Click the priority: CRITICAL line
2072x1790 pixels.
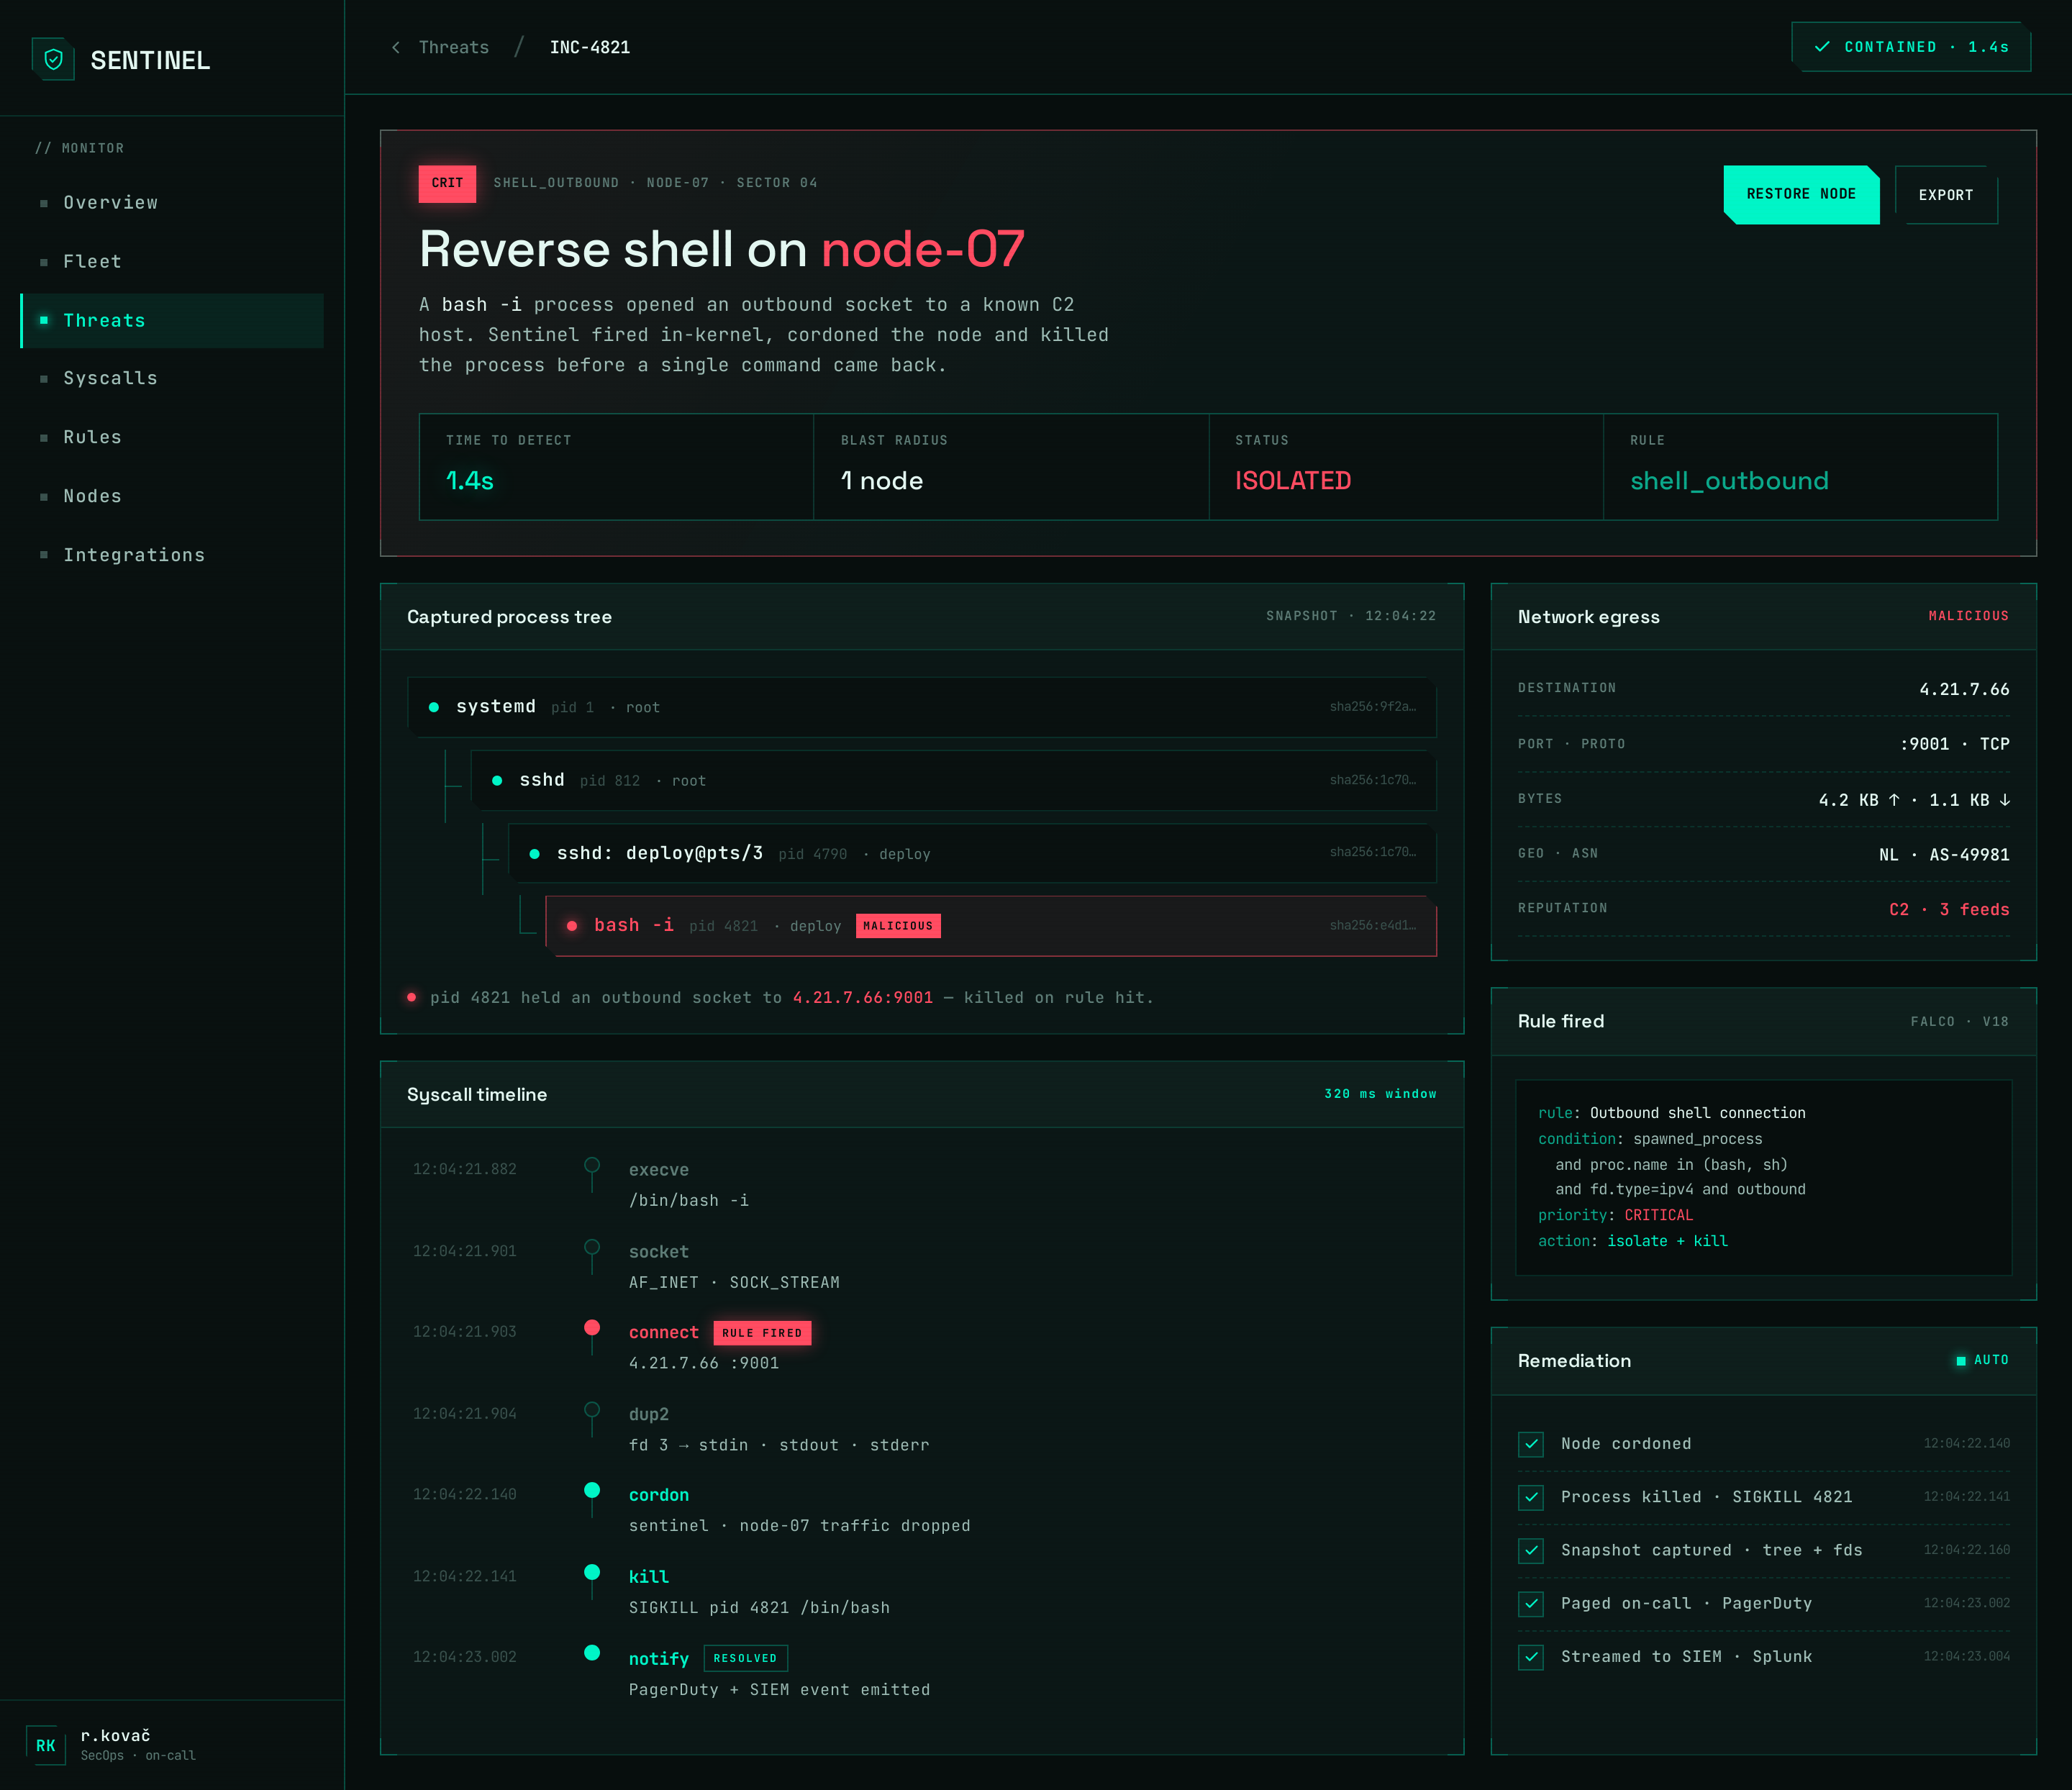pyautogui.click(x=1615, y=1215)
